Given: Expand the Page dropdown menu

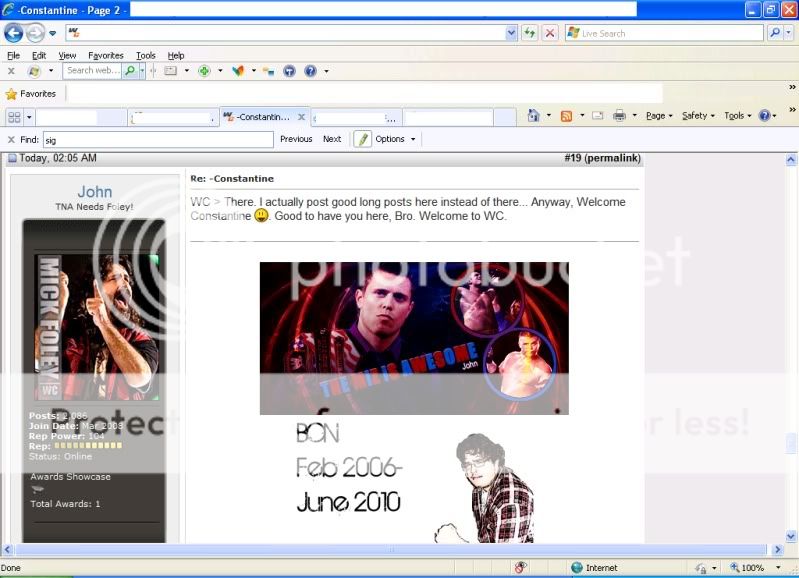Looking at the screenshot, I should tap(658, 116).
